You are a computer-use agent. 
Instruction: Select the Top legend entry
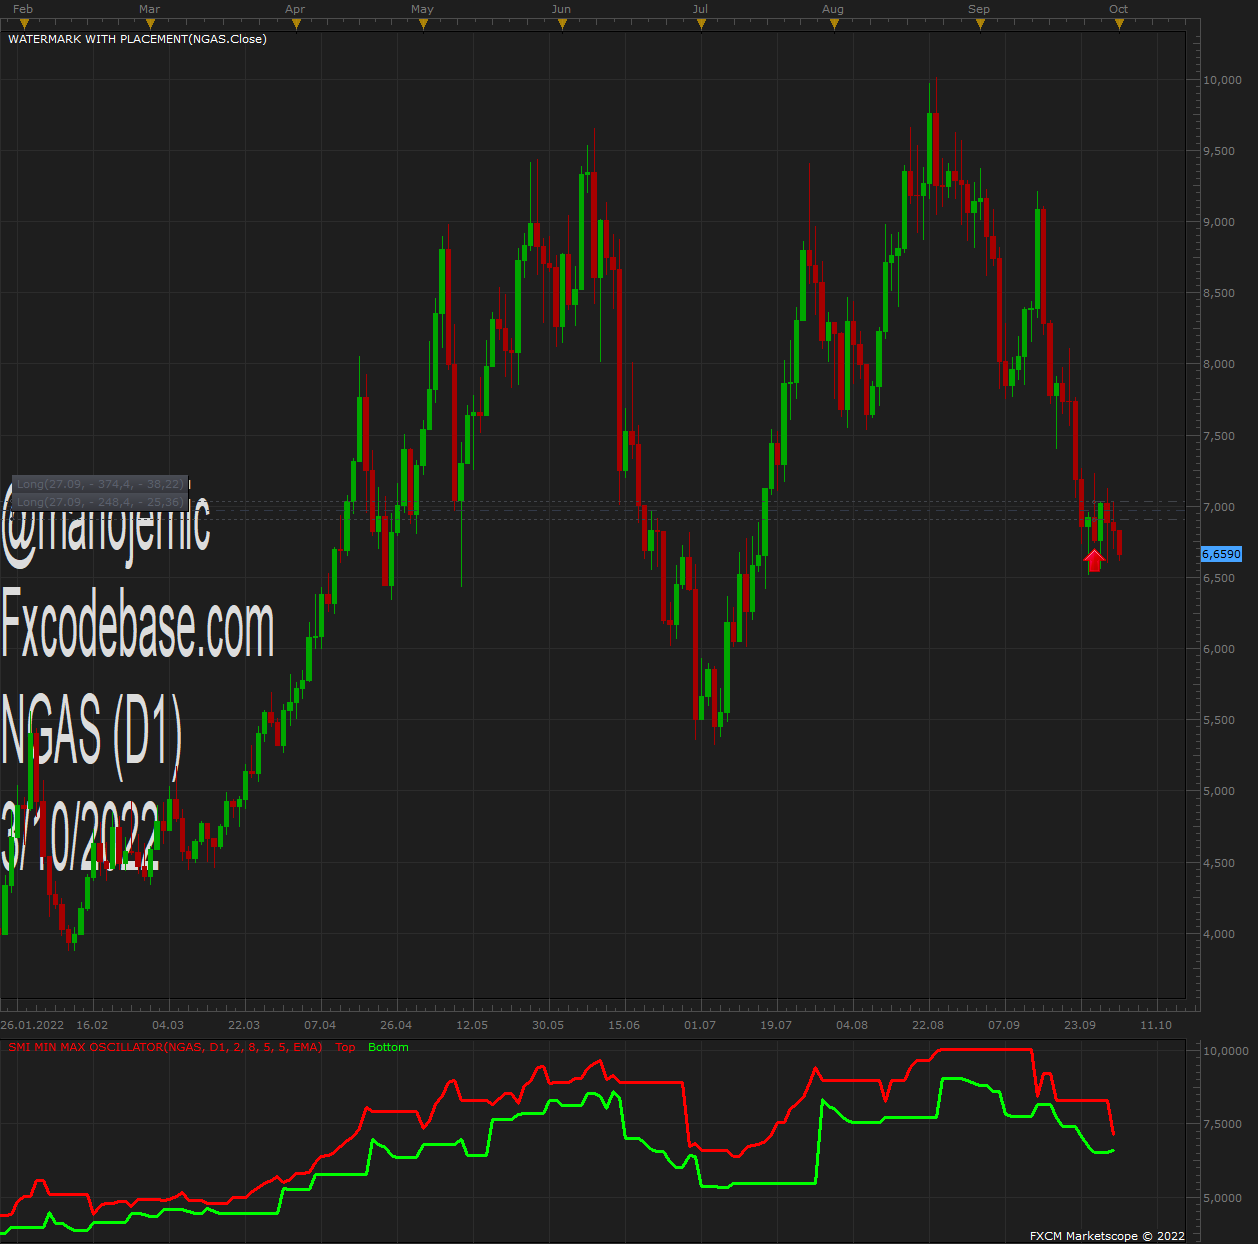coord(345,1047)
